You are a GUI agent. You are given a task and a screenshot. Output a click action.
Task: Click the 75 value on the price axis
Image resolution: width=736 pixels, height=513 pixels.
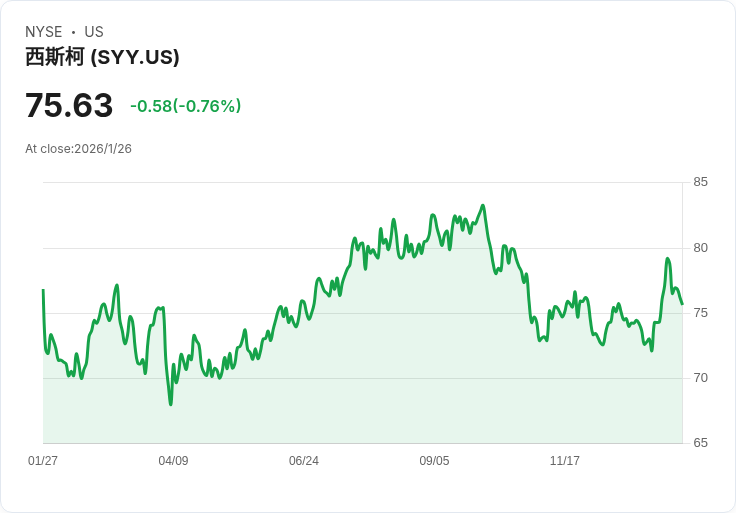tap(701, 313)
